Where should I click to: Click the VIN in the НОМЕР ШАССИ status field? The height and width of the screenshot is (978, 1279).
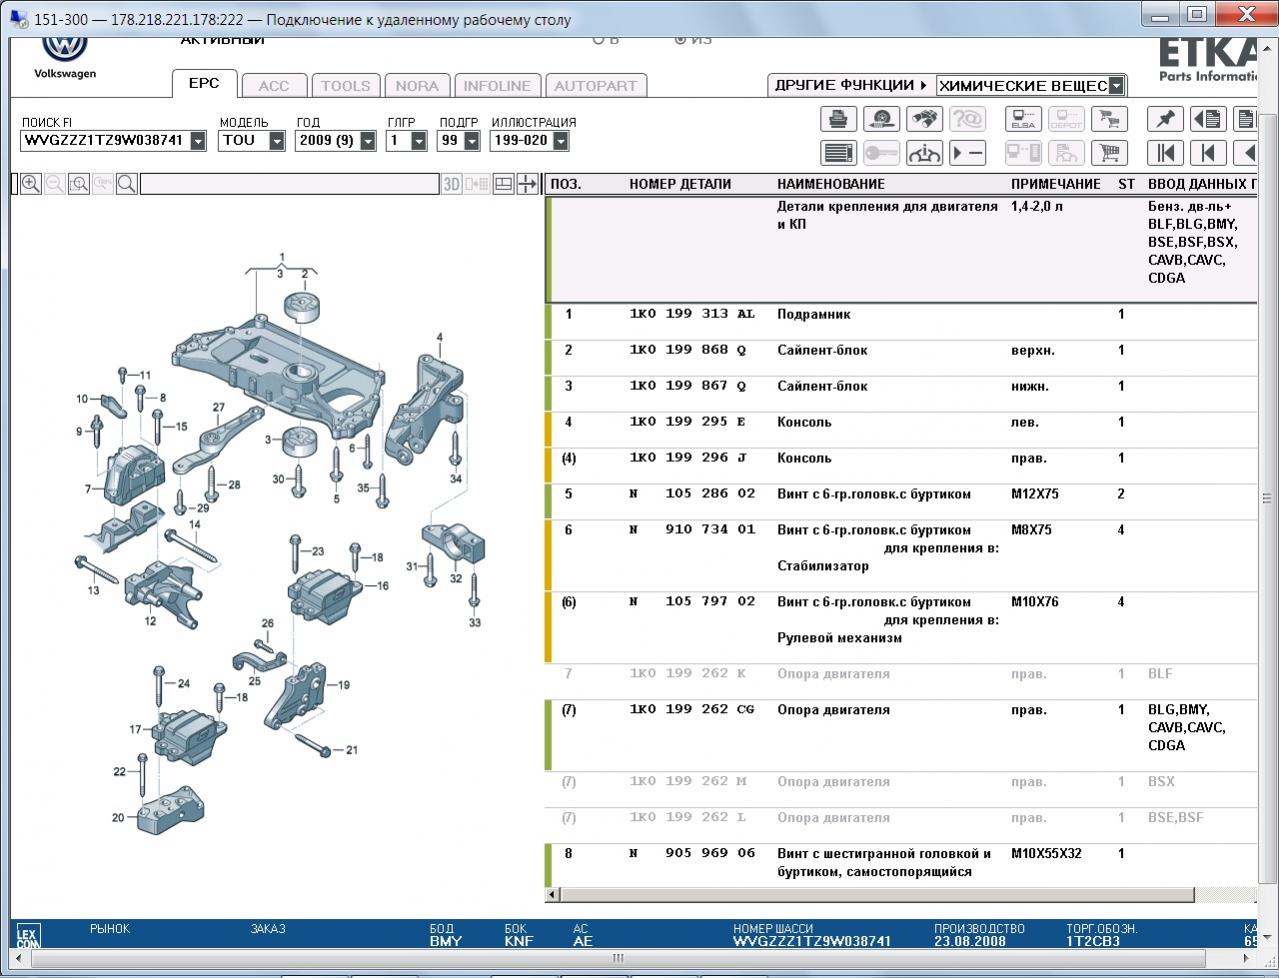tap(812, 941)
